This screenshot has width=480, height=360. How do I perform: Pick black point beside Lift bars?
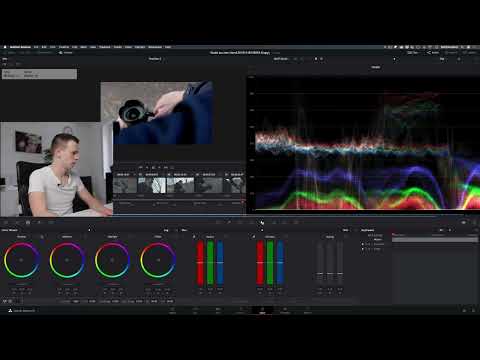194,237
